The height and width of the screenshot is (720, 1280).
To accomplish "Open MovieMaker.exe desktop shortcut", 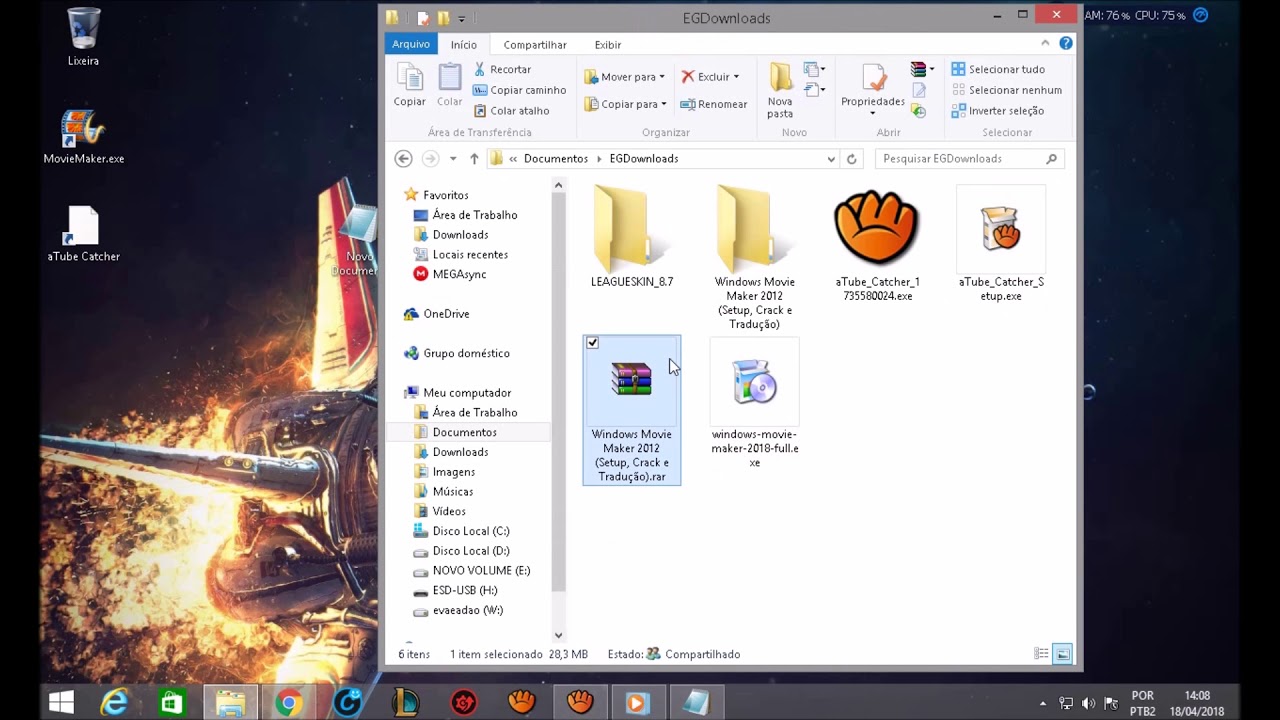I will 84,135.
